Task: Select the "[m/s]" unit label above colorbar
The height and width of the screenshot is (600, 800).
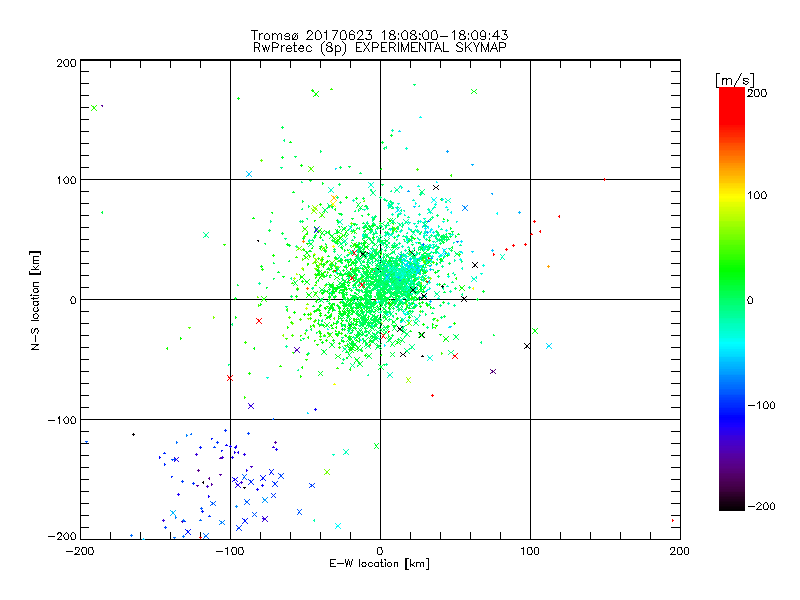Action: click(x=734, y=80)
